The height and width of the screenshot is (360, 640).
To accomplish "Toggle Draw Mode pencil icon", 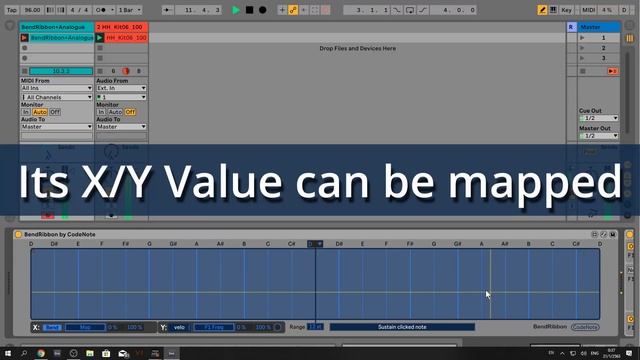I will click(x=542, y=10).
